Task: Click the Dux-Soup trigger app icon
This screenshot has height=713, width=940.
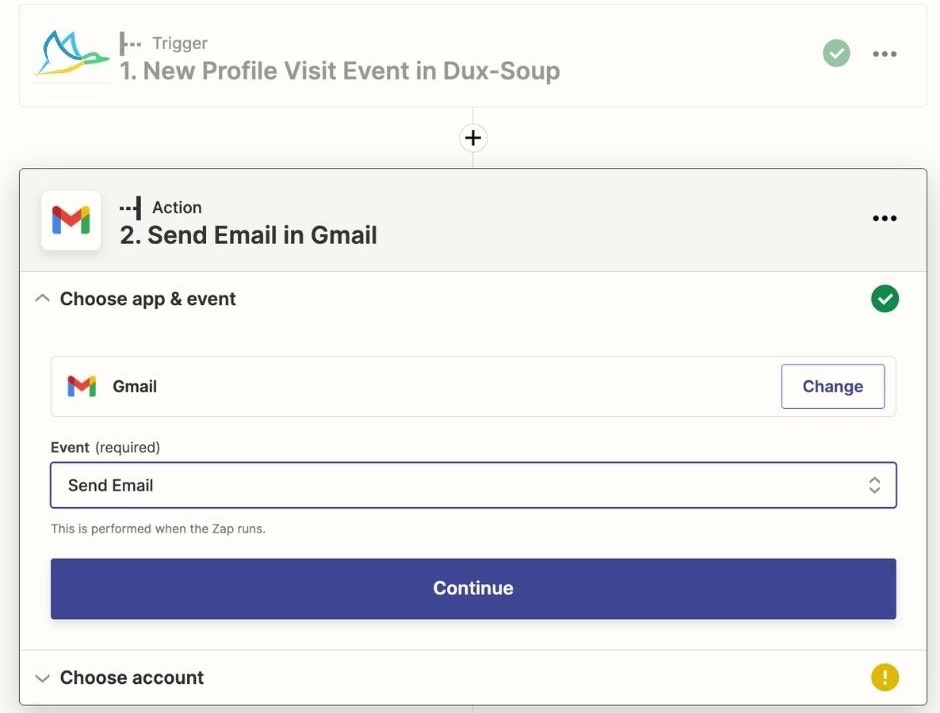Action: tap(71, 53)
